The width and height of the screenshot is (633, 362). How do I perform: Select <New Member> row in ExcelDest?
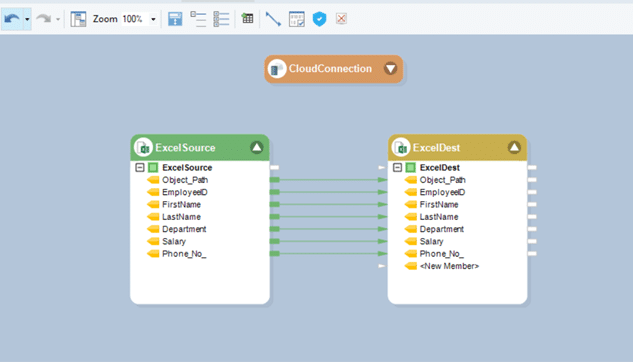coord(449,266)
